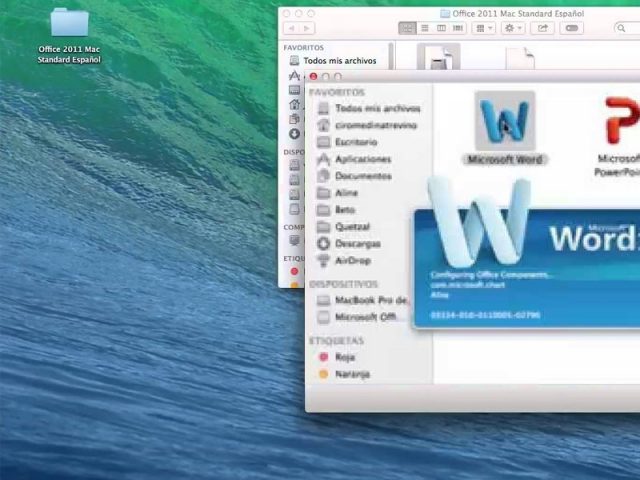Switch to icon view in Finder toolbar

click(407, 28)
